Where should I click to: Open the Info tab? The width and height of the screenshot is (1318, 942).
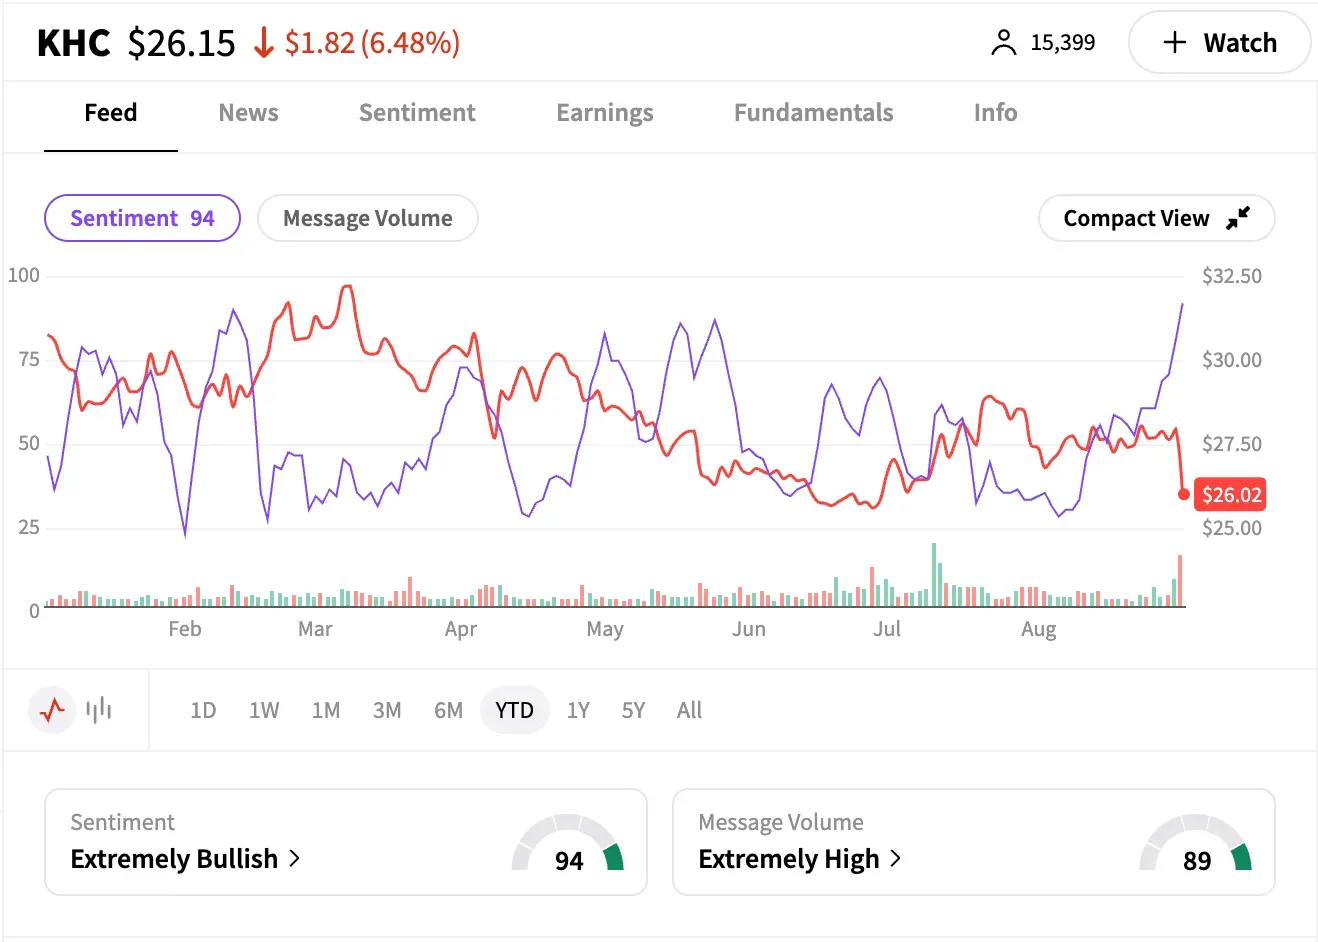(996, 113)
